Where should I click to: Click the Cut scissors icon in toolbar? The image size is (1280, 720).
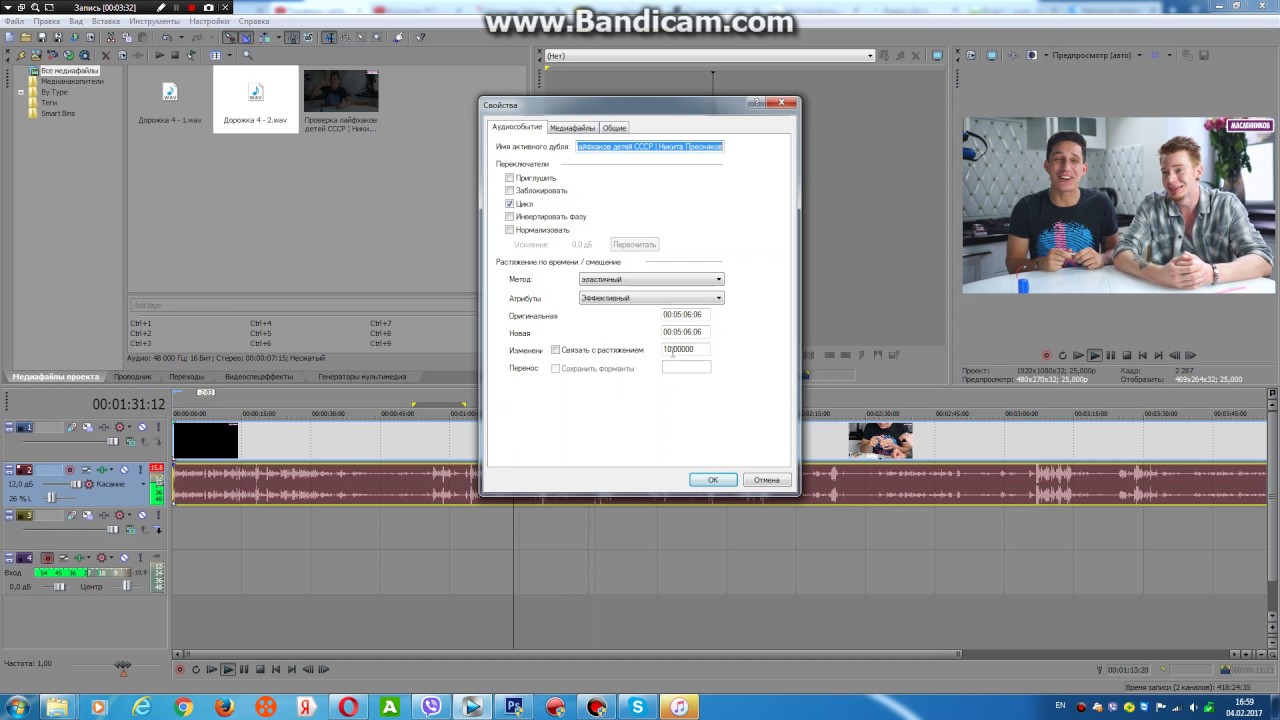coord(110,37)
